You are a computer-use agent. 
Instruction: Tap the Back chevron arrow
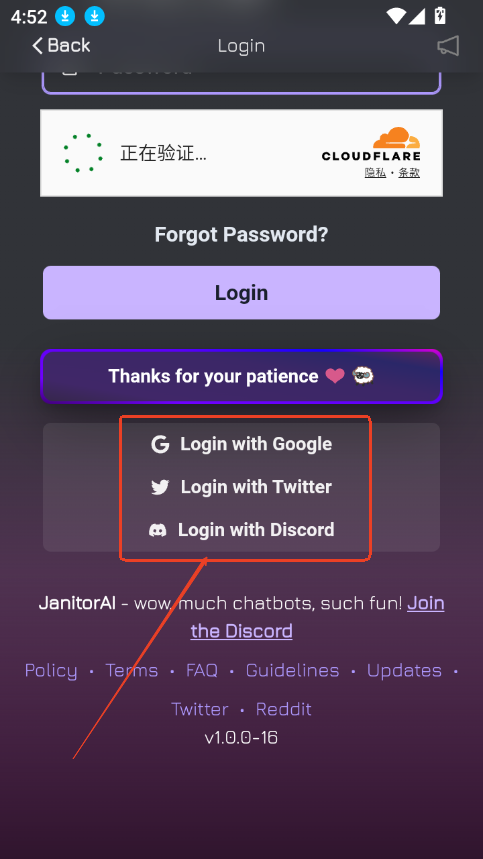click(37, 45)
